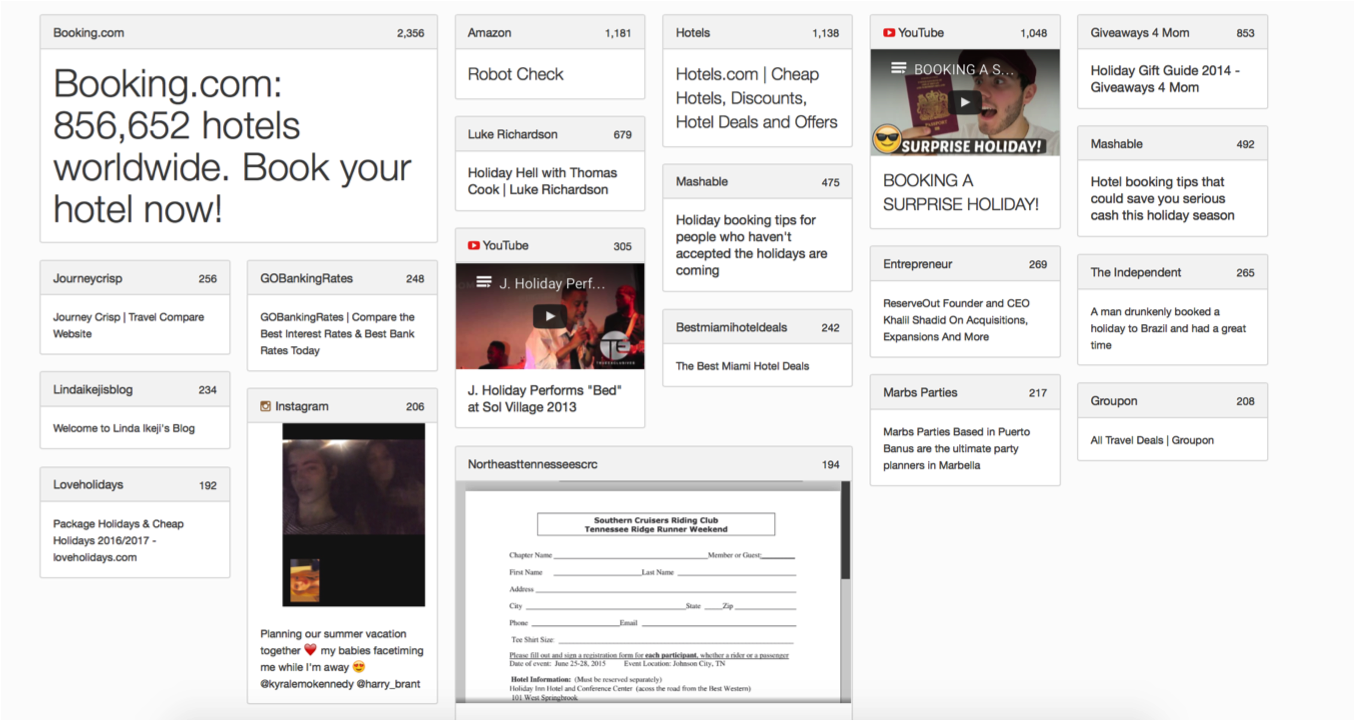Open The Best Miami Hotel Deals link
1355x721 pixels.
(742, 366)
